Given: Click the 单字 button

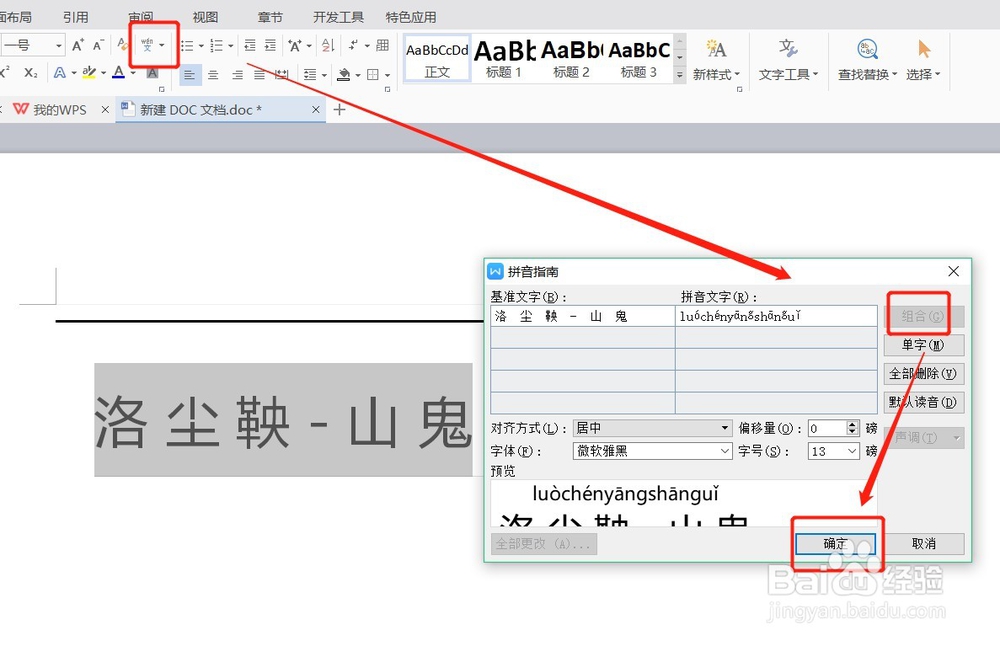Looking at the screenshot, I should 923,344.
